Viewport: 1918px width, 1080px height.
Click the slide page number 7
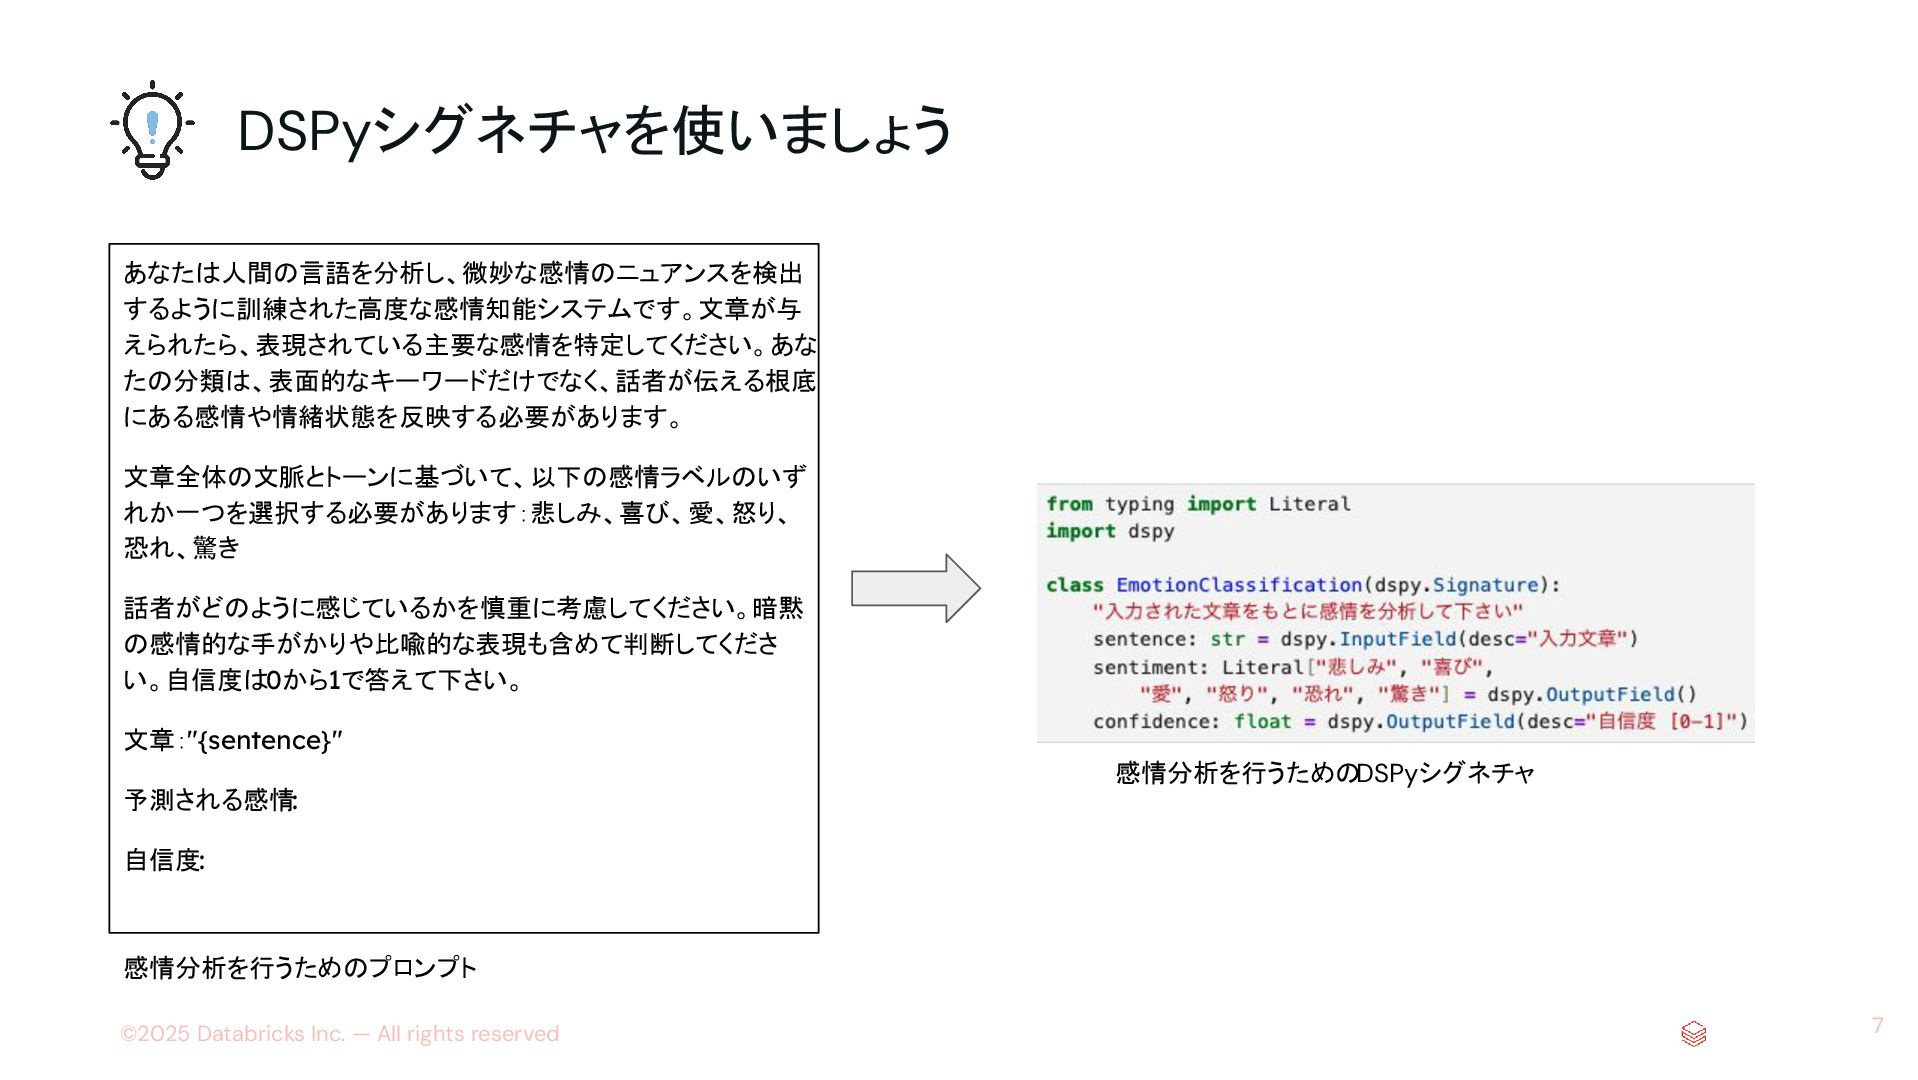1877,1026
